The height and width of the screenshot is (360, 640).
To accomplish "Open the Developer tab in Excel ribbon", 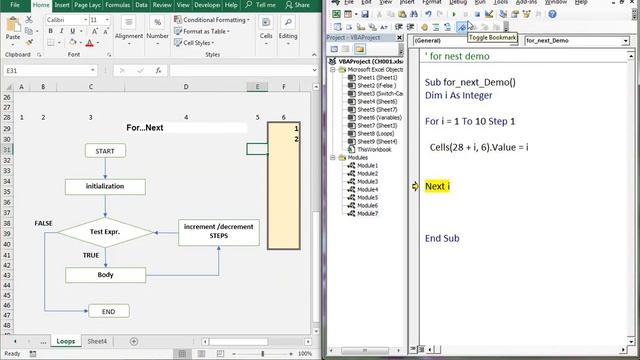I will [207, 5].
